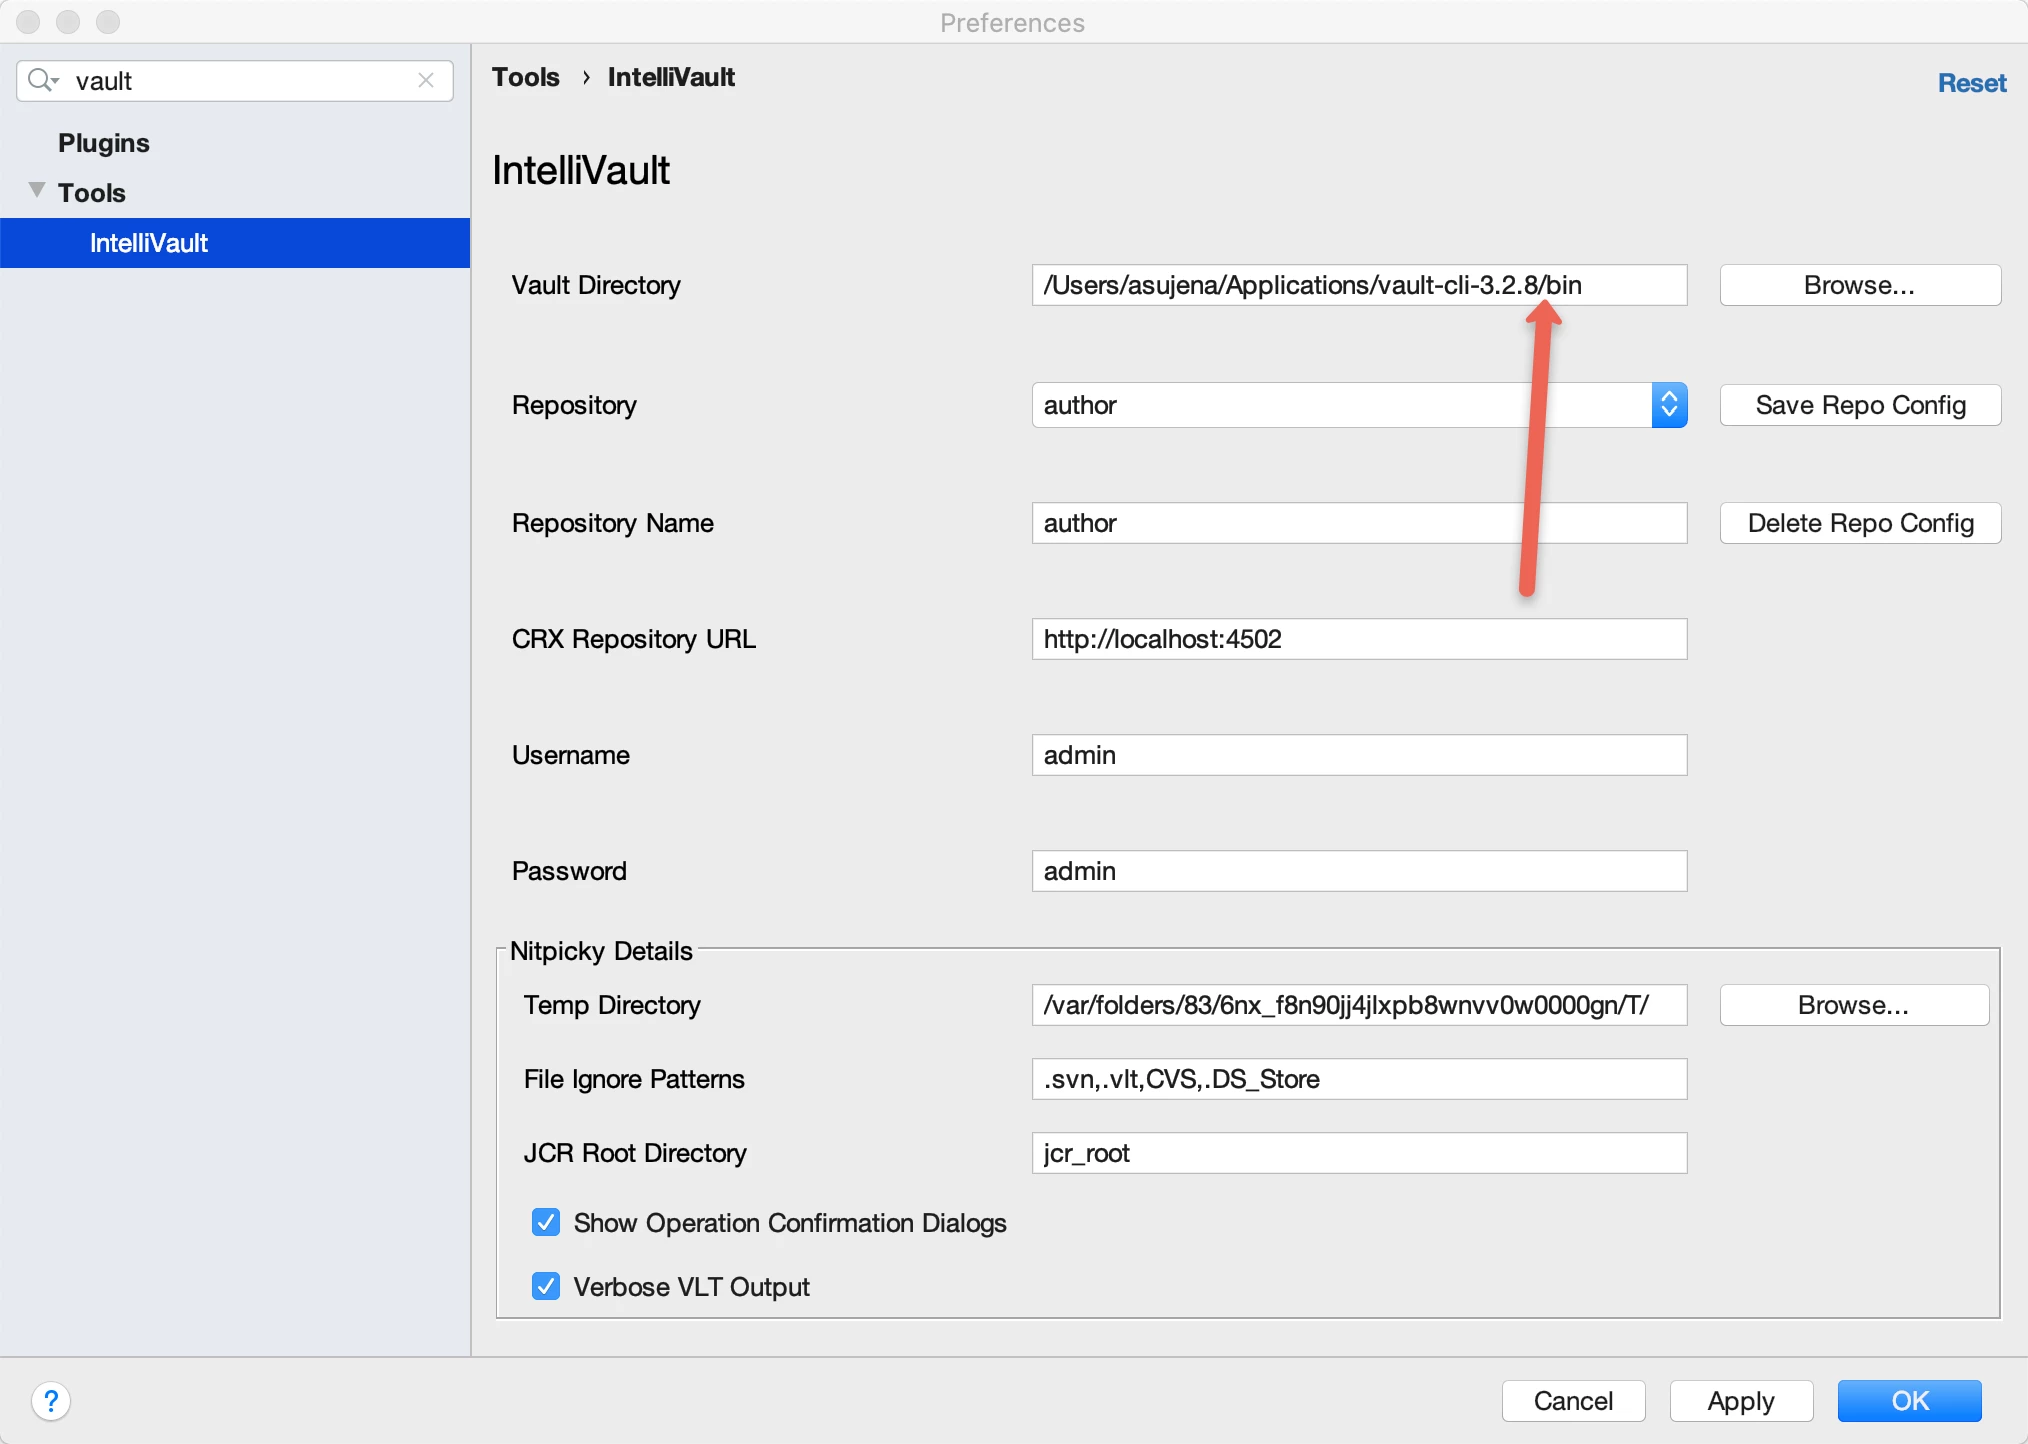Viewport: 2028px width, 1444px height.
Task: Click Save Repo Config button
Action: point(1859,405)
